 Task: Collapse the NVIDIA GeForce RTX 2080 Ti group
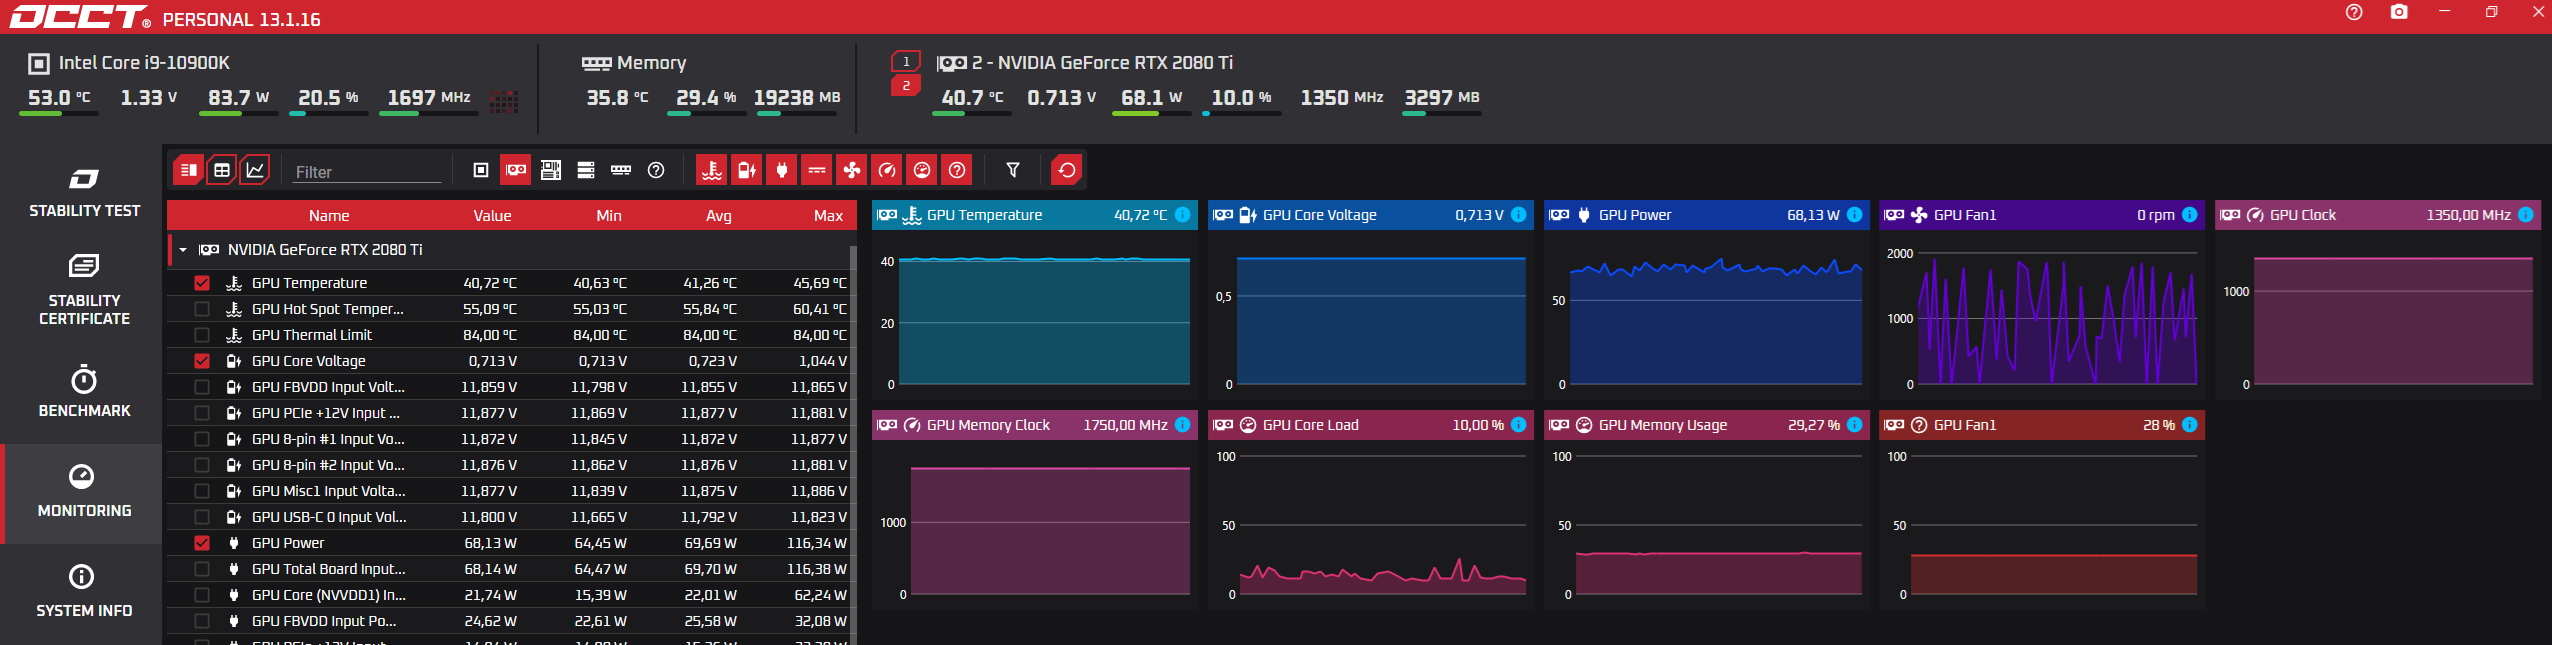click(183, 250)
